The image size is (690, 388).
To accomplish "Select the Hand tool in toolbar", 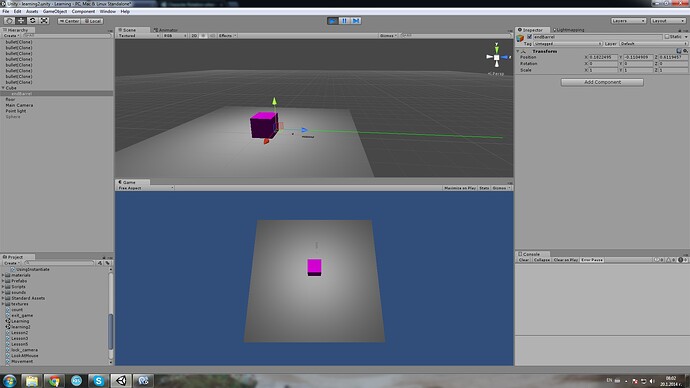I will coord(9,21).
